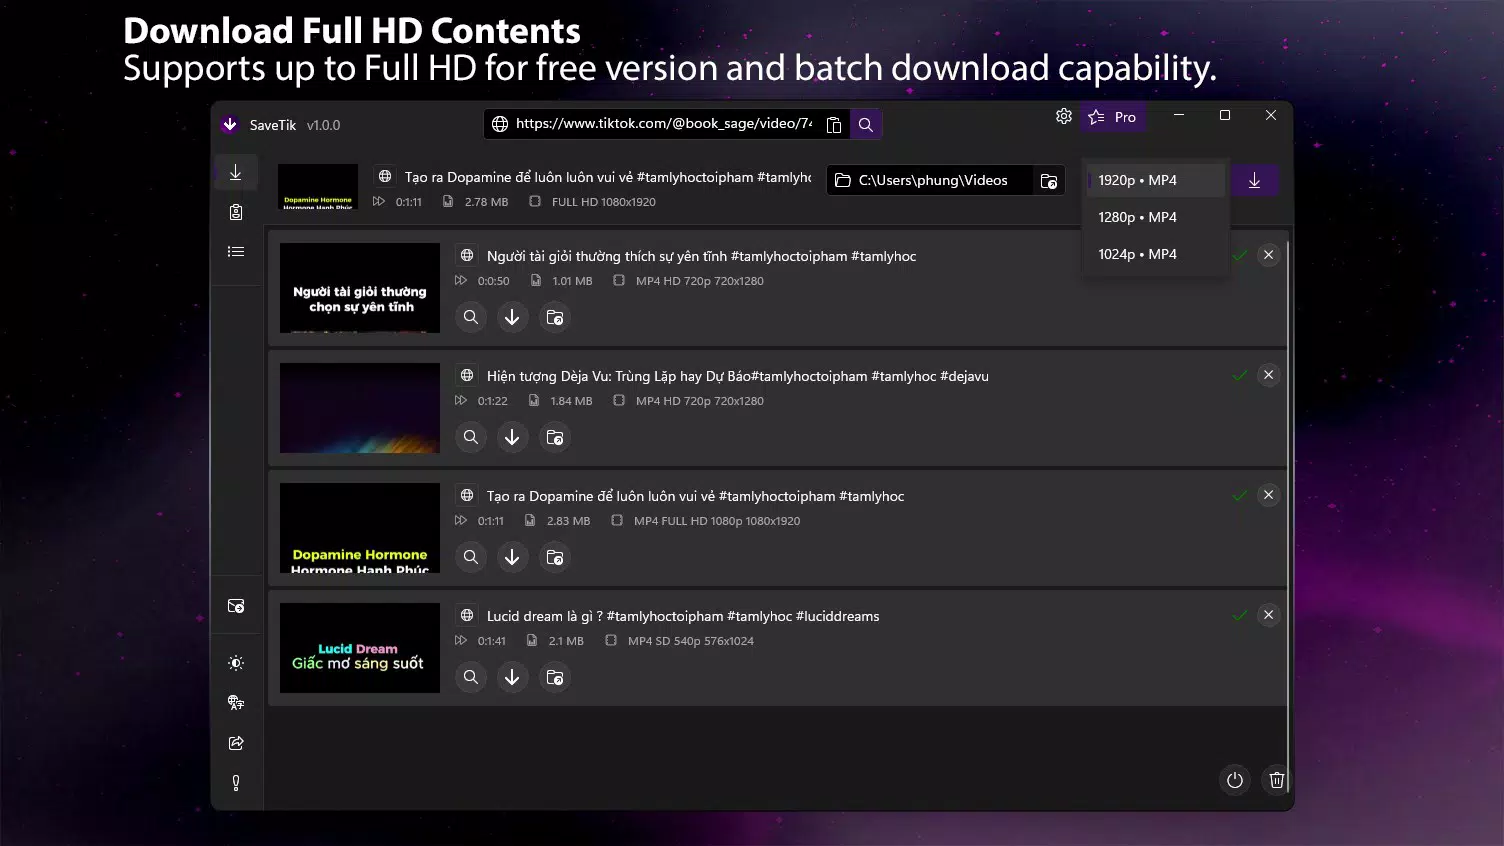Image resolution: width=1504 pixels, height=846 pixels.
Task: Click the SaveTik app logo icon
Action: [x=230, y=125]
